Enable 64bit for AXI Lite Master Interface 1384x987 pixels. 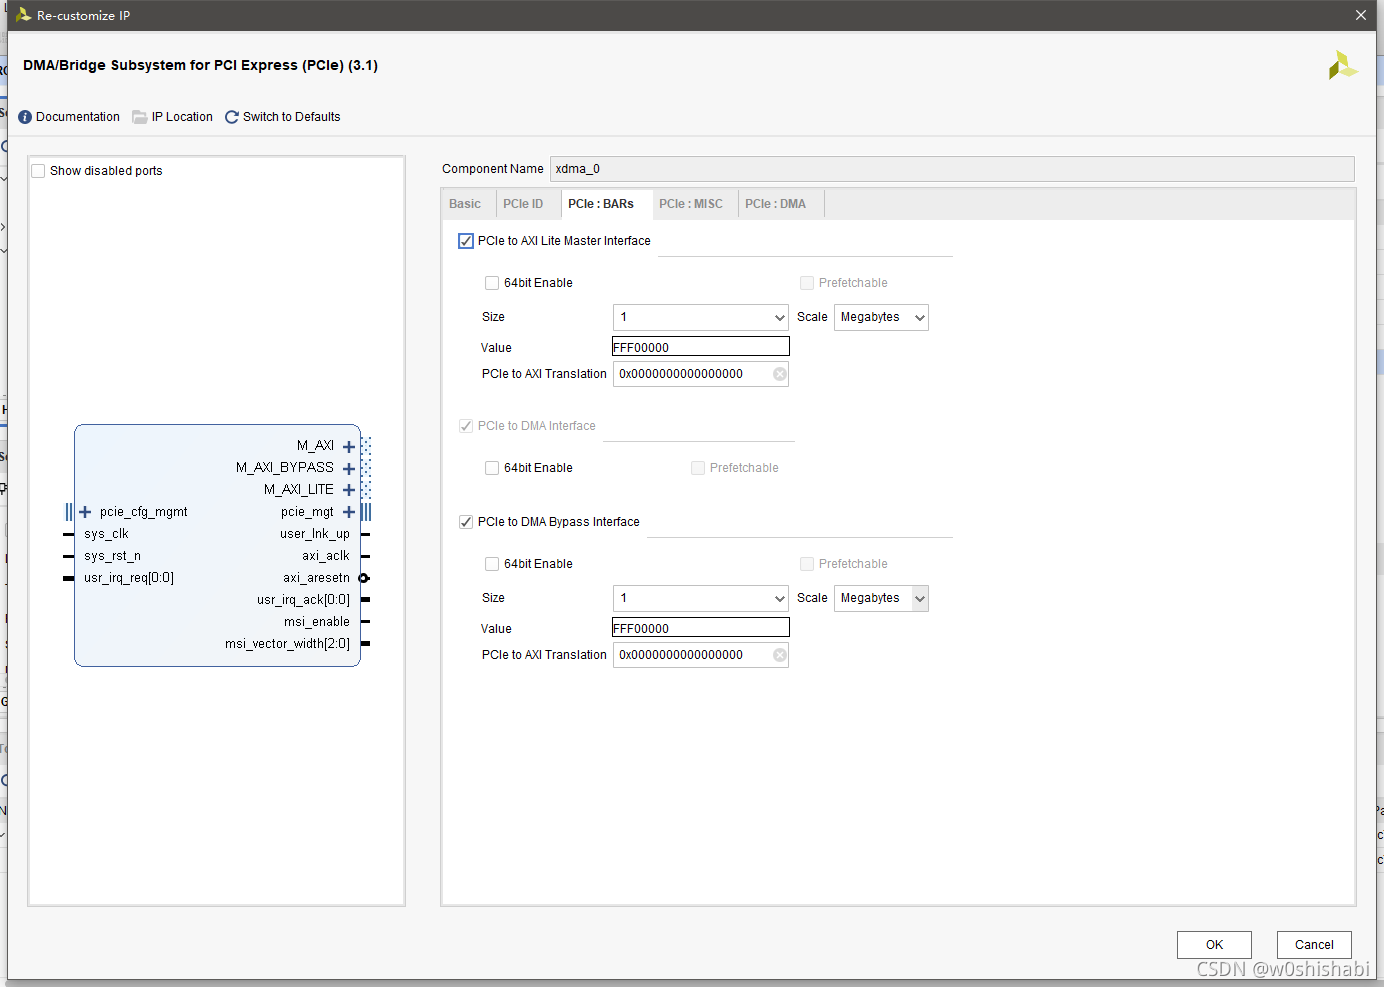tap(492, 283)
